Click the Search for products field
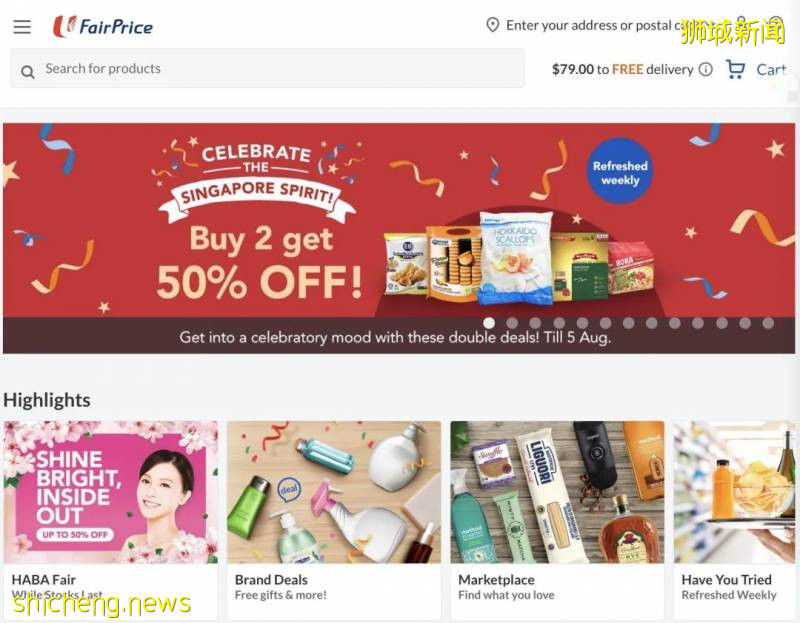Screen dimensions: 800x623 coord(267,68)
